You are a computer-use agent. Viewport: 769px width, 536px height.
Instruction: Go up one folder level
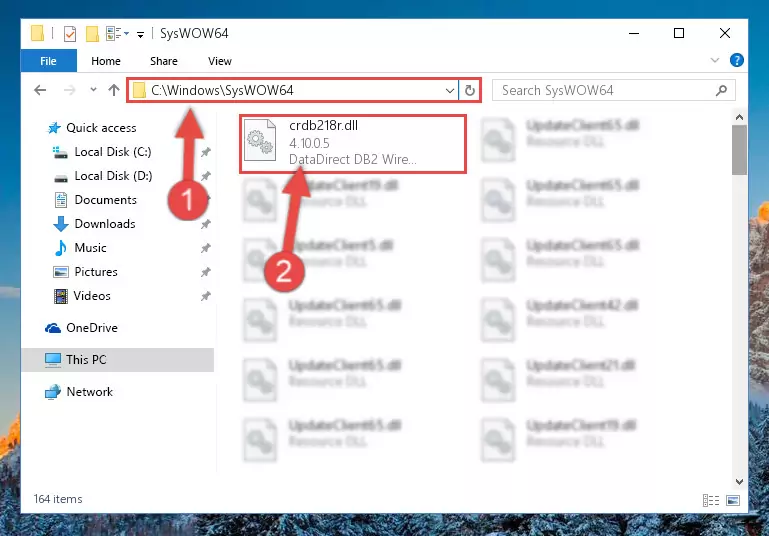pyautogui.click(x=114, y=90)
